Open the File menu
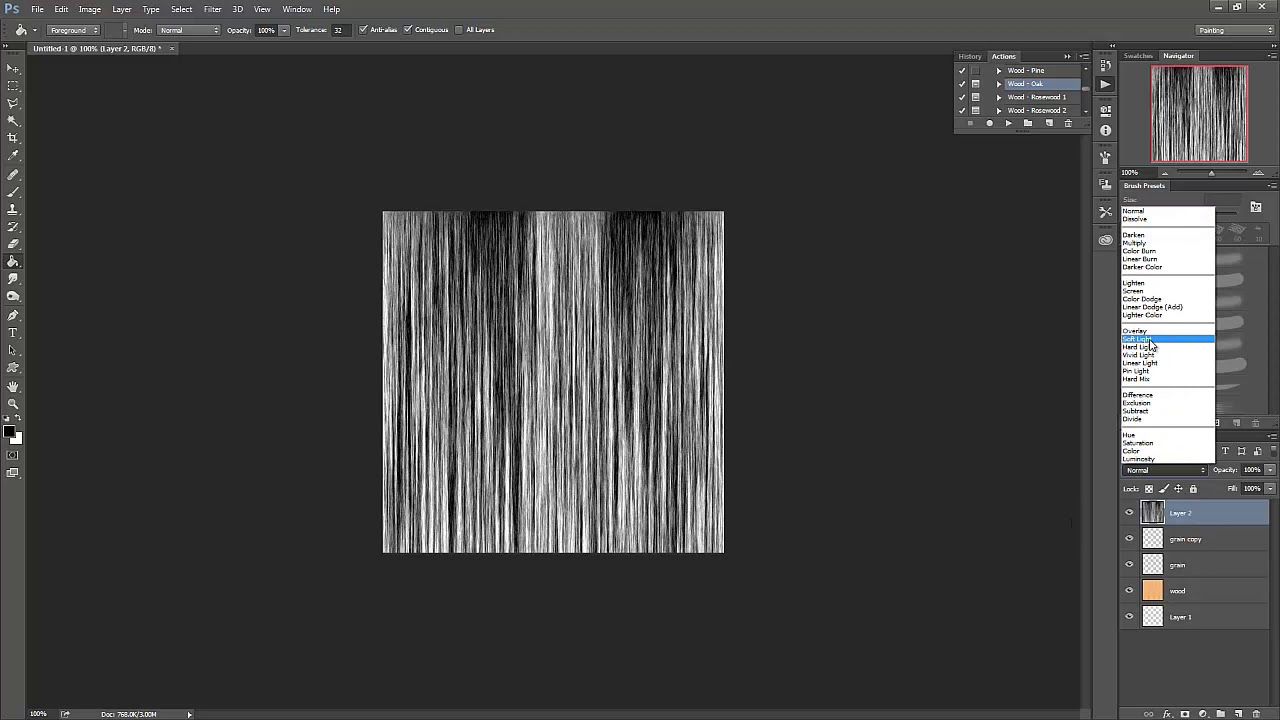The height and width of the screenshot is (720, 1280). click(x=37, y=9)
